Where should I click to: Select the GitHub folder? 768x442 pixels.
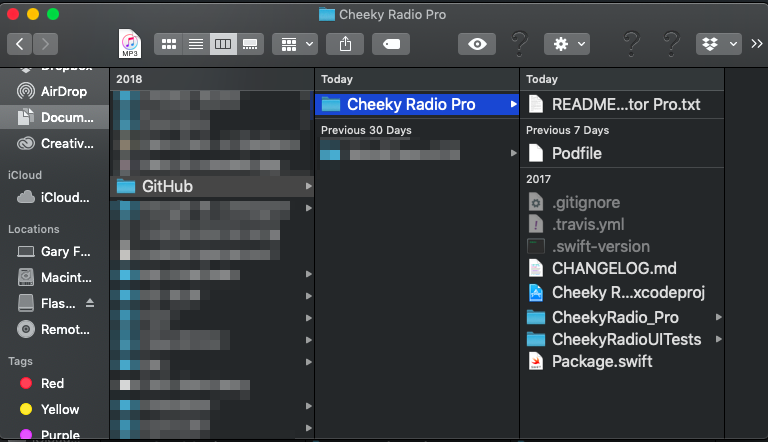[x=166, y=186]
